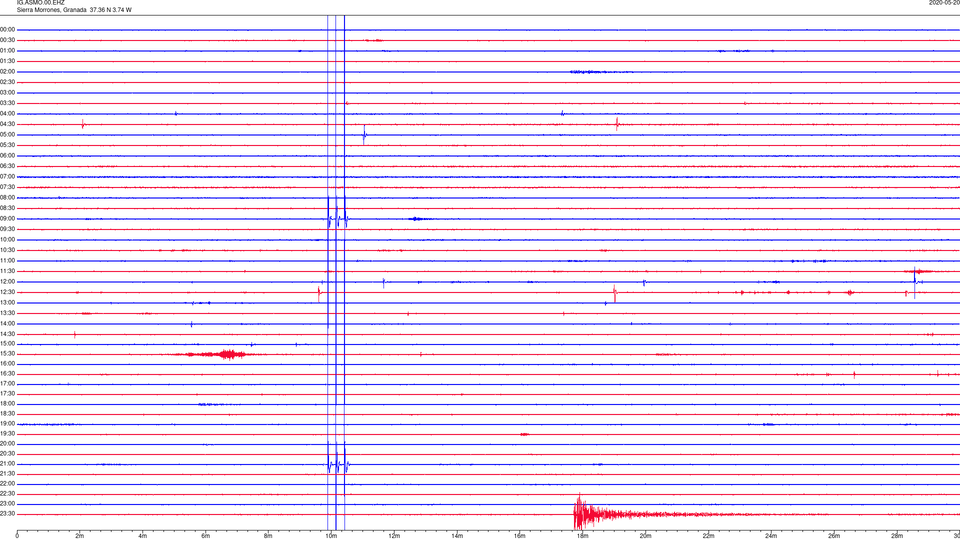
Task: Select the 11:30 trace label
Action: point(7,271)
